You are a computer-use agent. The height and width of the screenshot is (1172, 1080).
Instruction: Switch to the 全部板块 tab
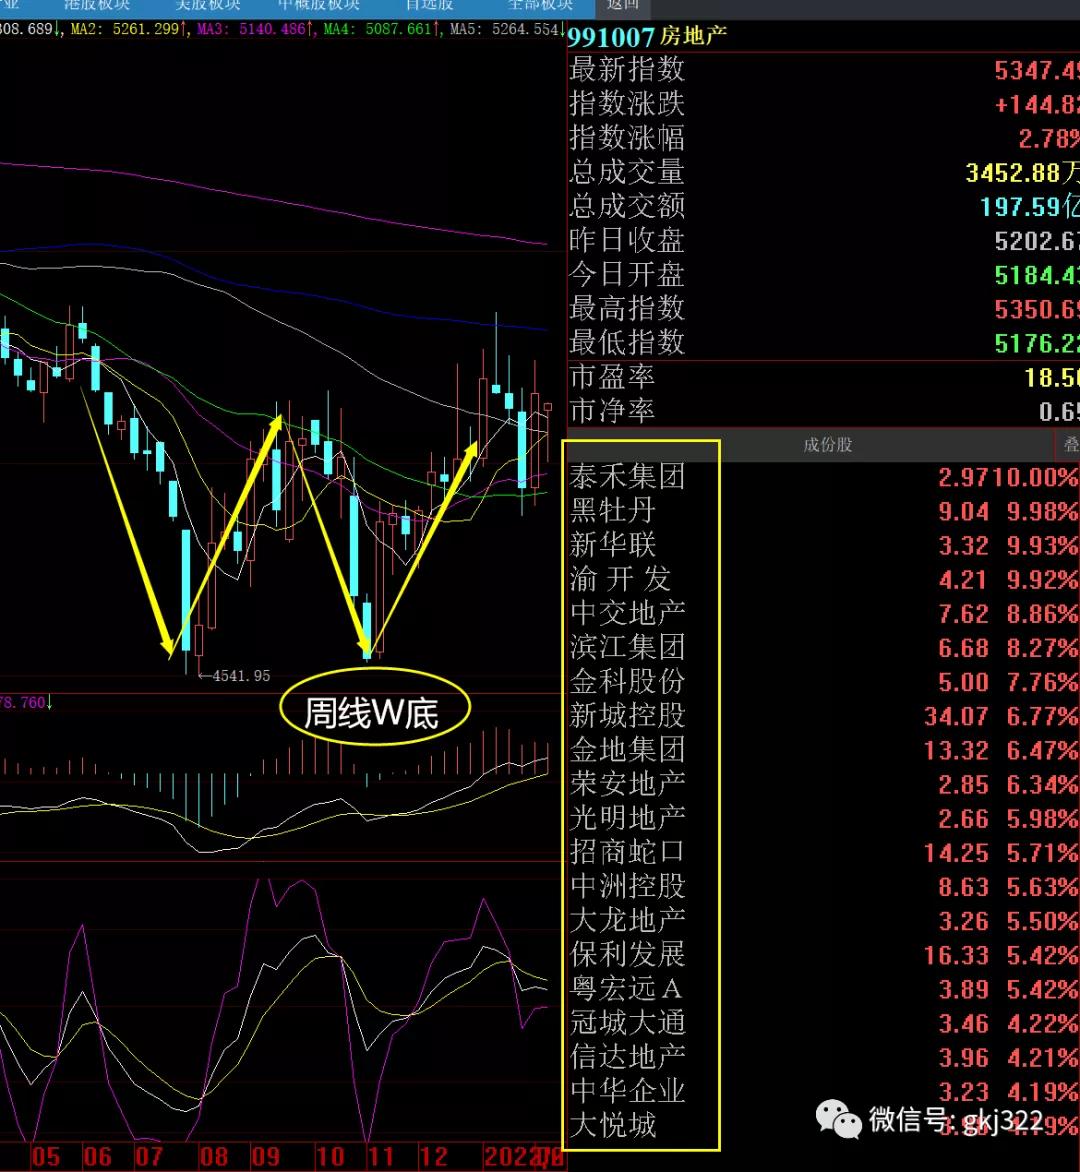[x=539, y=5]
